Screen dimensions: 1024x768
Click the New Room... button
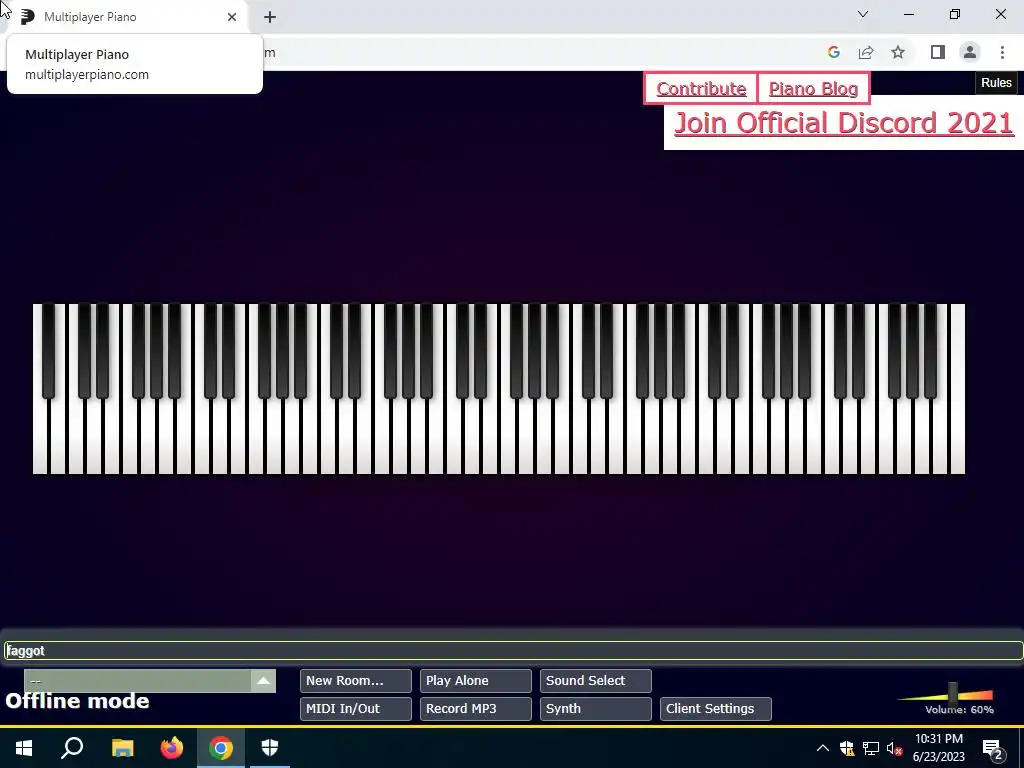pyautogui.click(x=356, y=680)
